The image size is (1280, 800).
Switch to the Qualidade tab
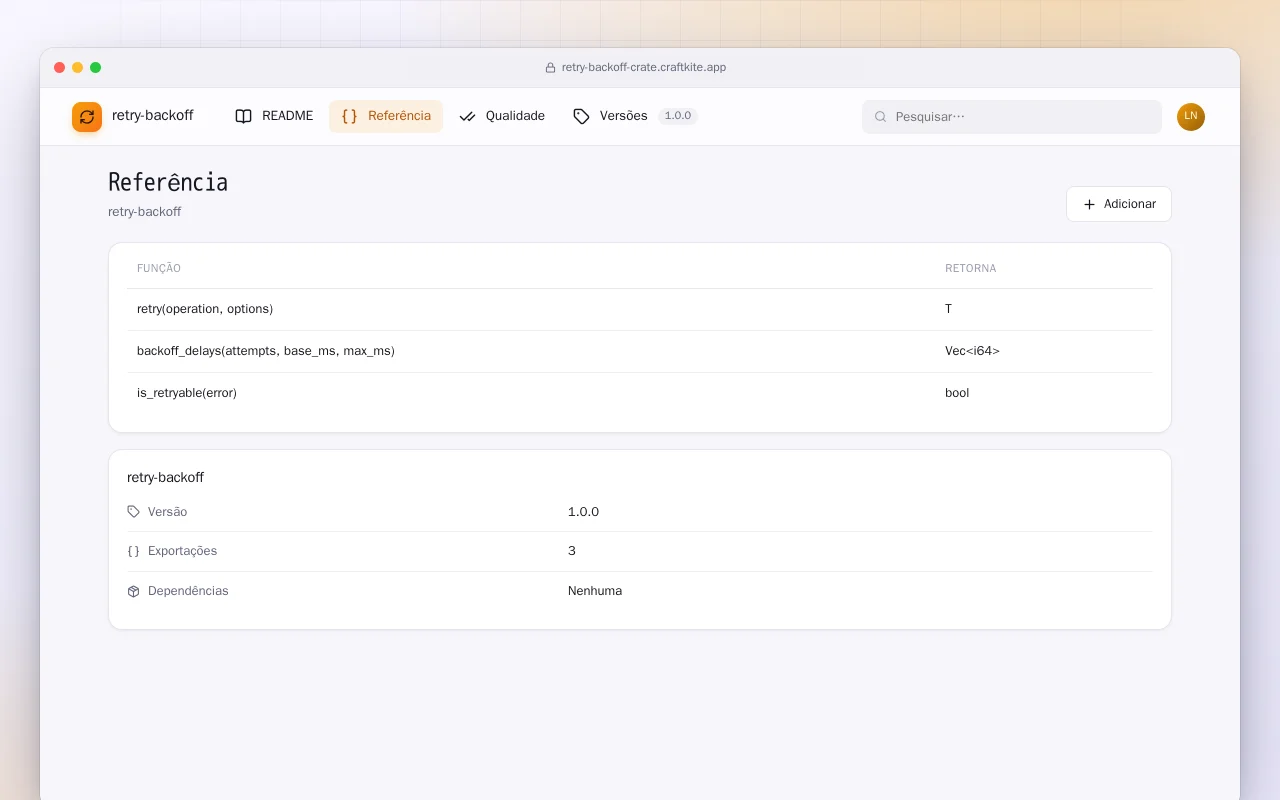[x=502, y=116]
